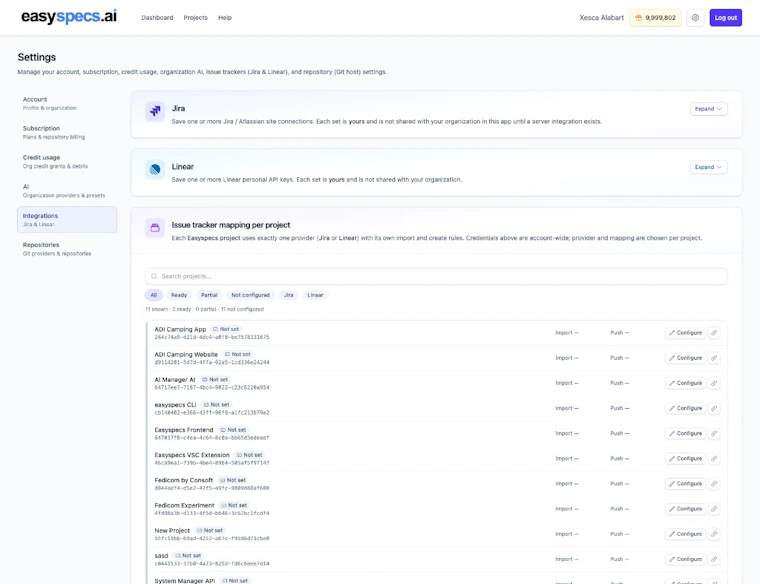
Task: Go to Subscription settings section
Action: coord(67,132)
